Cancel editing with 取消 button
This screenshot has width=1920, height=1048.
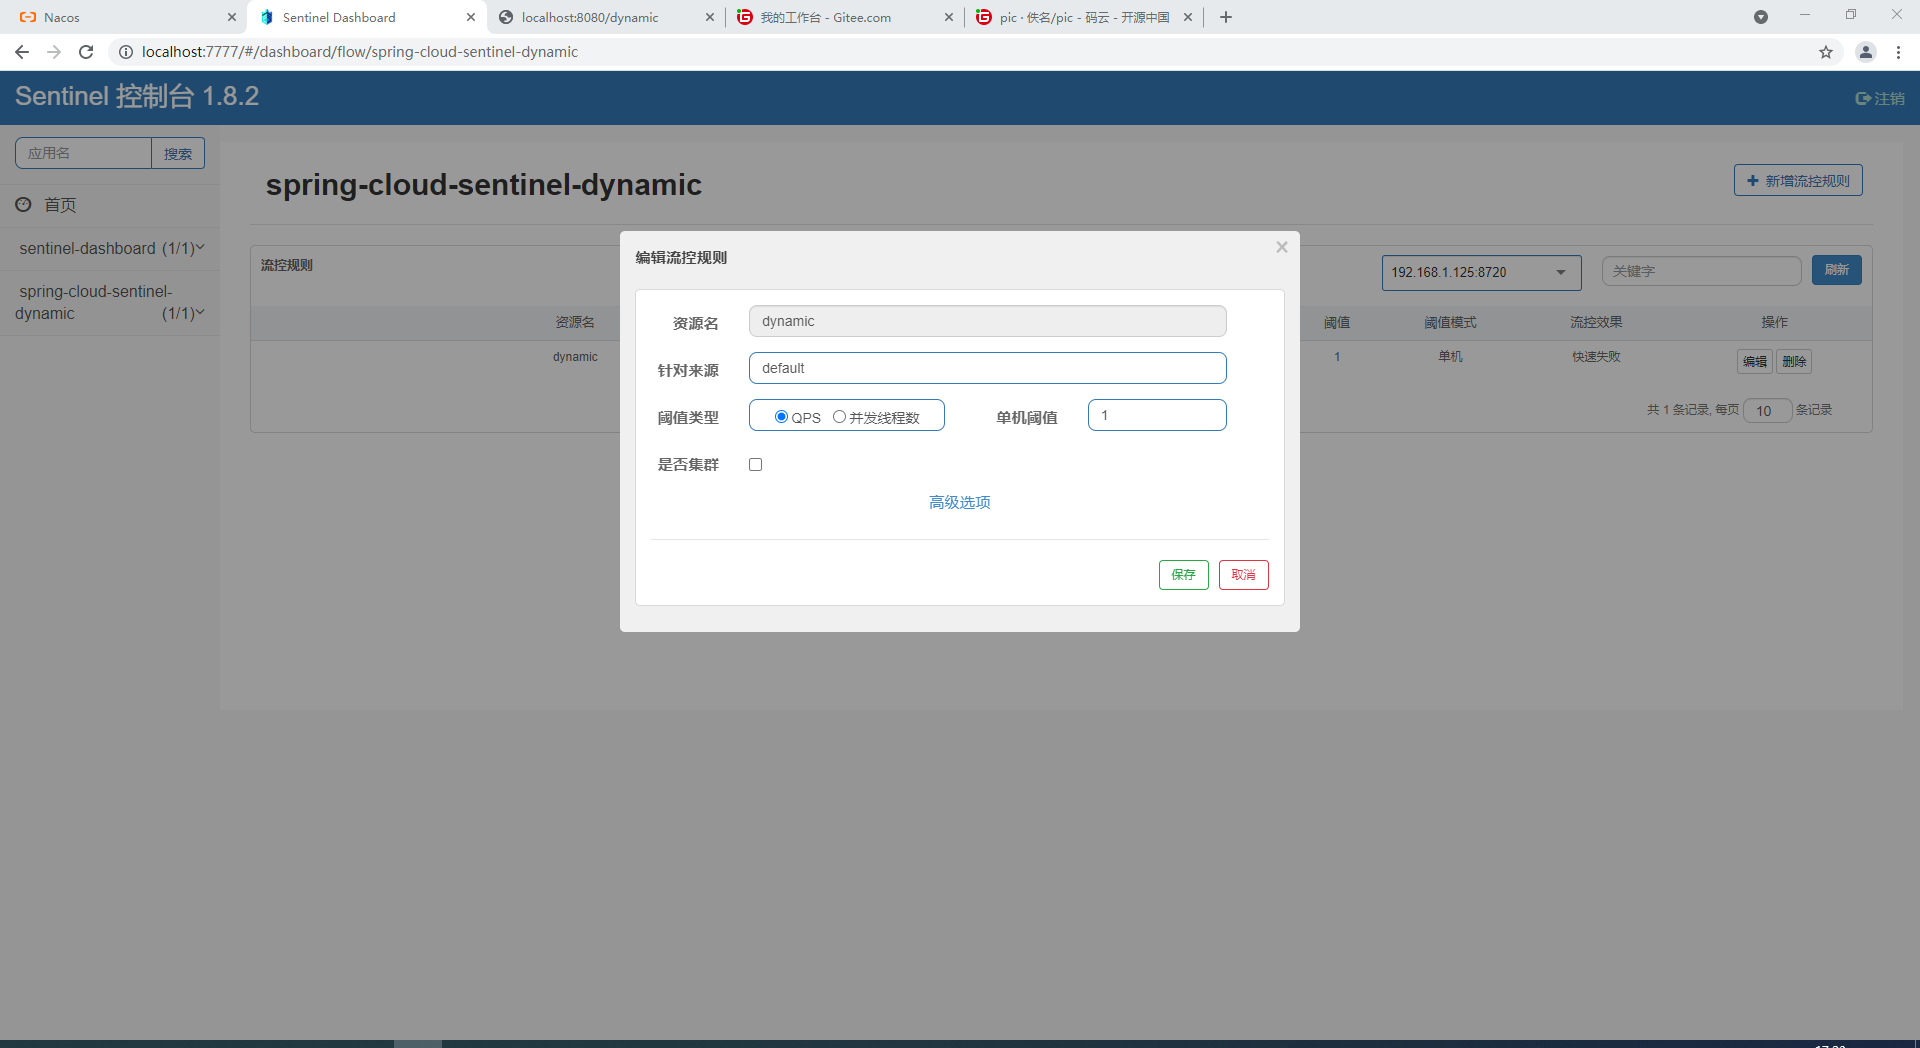pyautogui.click(x=1244, y=575)
